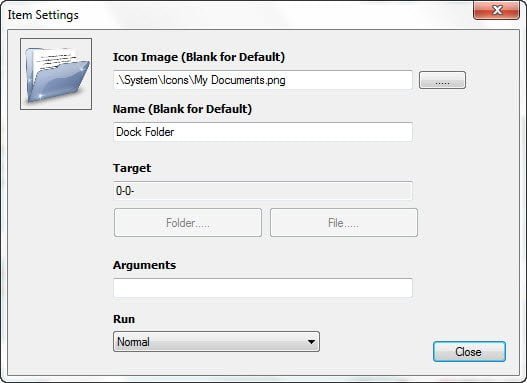Select the Normal value in Run box
527x383 pixels.
click(x=133, y=342)
